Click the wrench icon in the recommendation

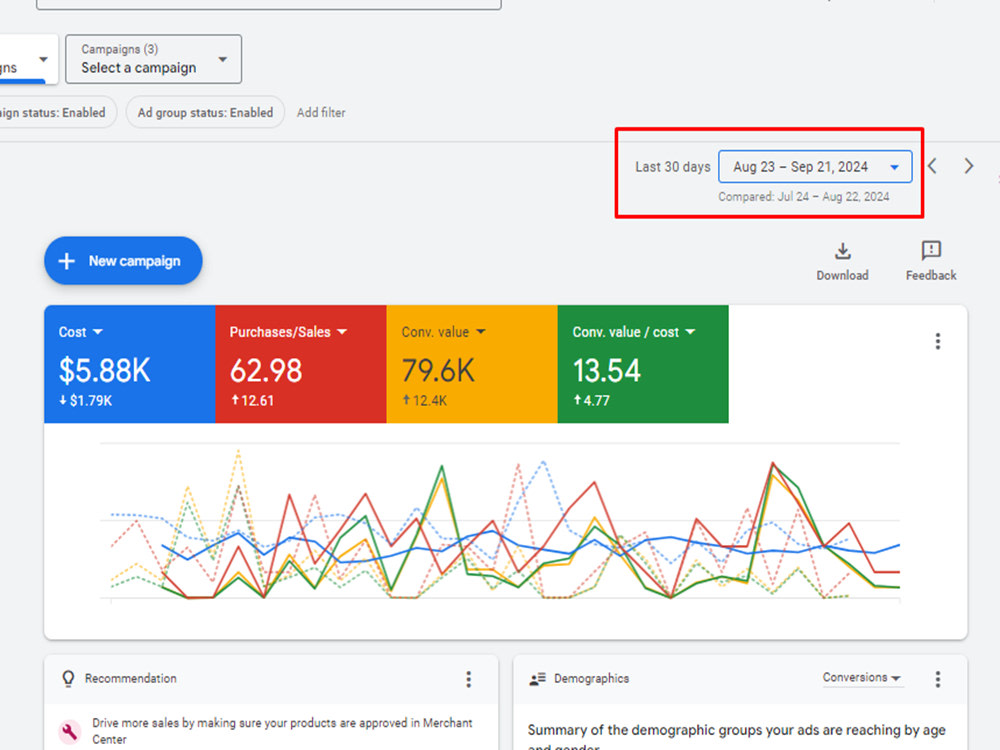(x=70, y=732)
